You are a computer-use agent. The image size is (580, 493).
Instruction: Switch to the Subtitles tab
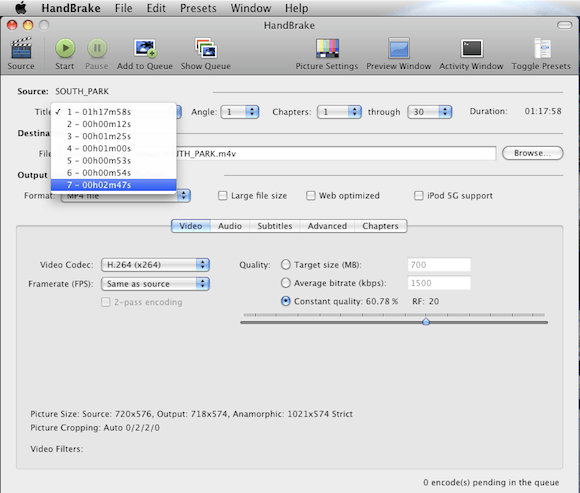[274, 226]
